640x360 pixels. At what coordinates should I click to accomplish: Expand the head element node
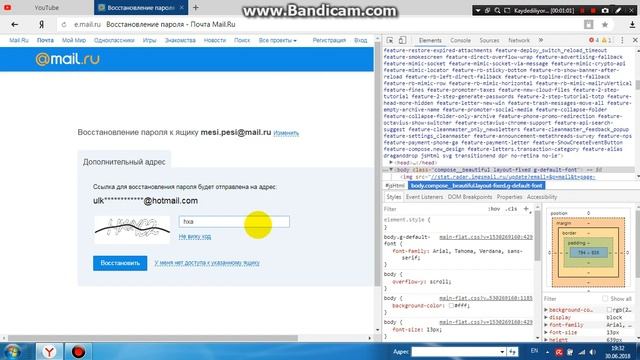(391, 162)
